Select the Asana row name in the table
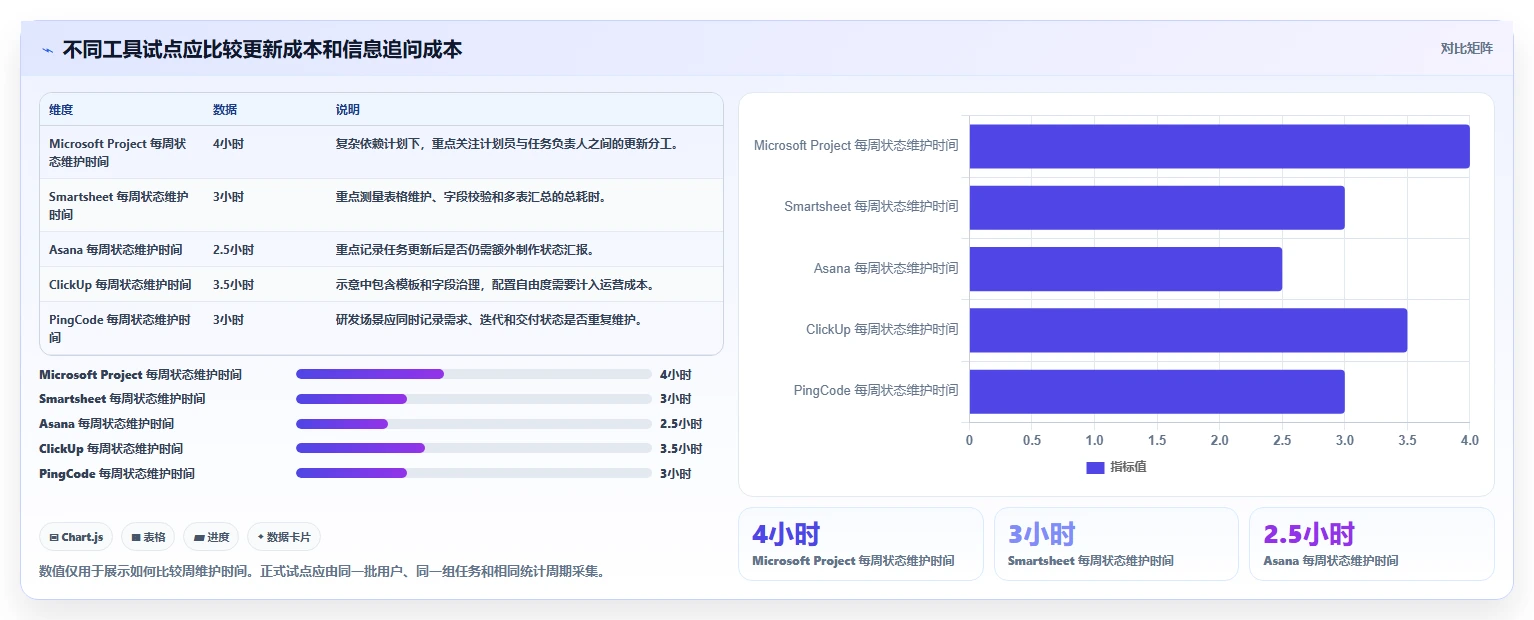Viewport: 1534px width, 620px height. (x=116, y=250)
